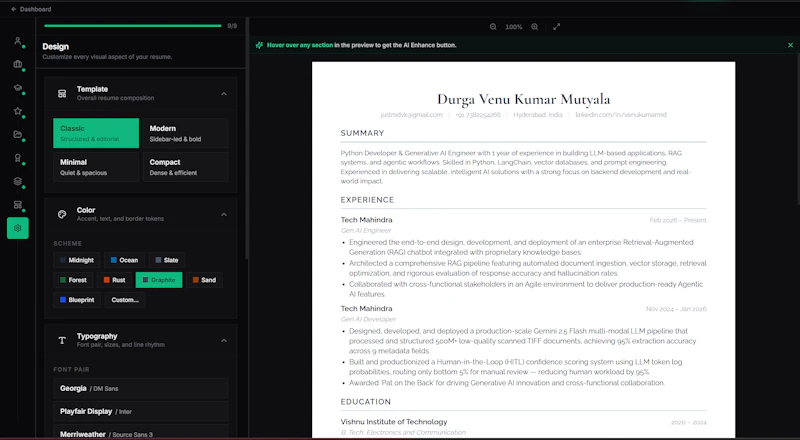Click the SUMMARY section heading in resume
Viewport: 800px width, 440px height.
point(362,133)
